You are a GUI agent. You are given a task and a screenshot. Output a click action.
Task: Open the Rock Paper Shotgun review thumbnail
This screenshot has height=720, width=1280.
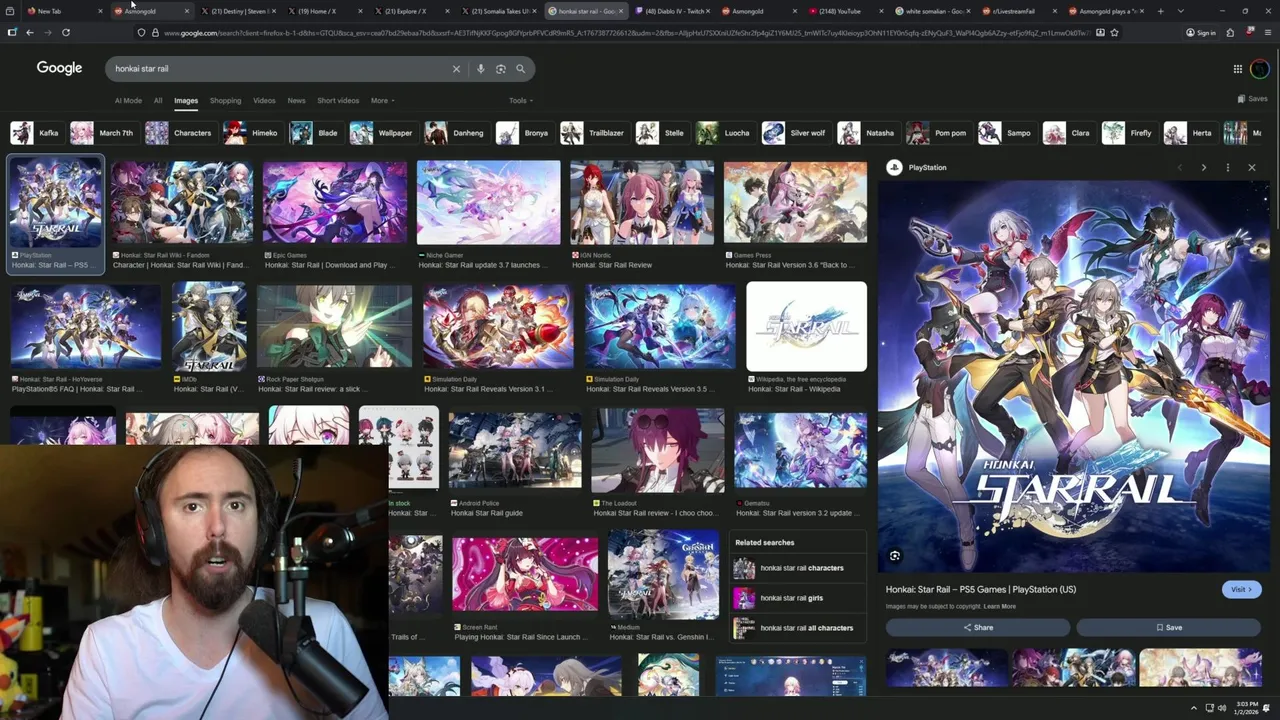[334, 327]
